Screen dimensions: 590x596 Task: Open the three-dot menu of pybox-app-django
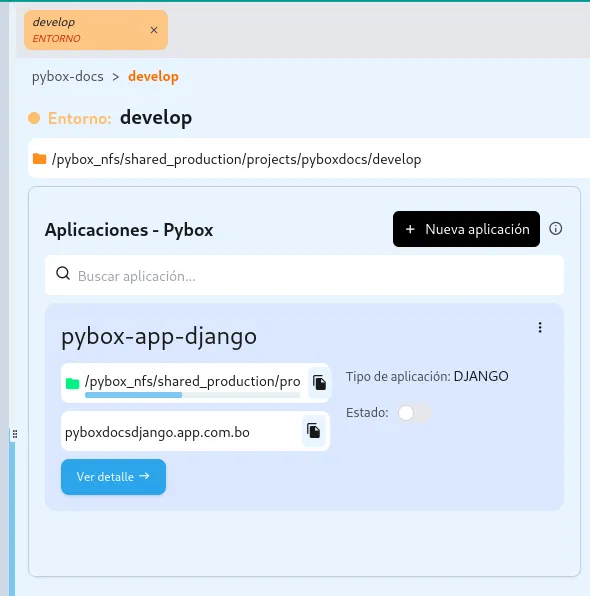(540, 328)
